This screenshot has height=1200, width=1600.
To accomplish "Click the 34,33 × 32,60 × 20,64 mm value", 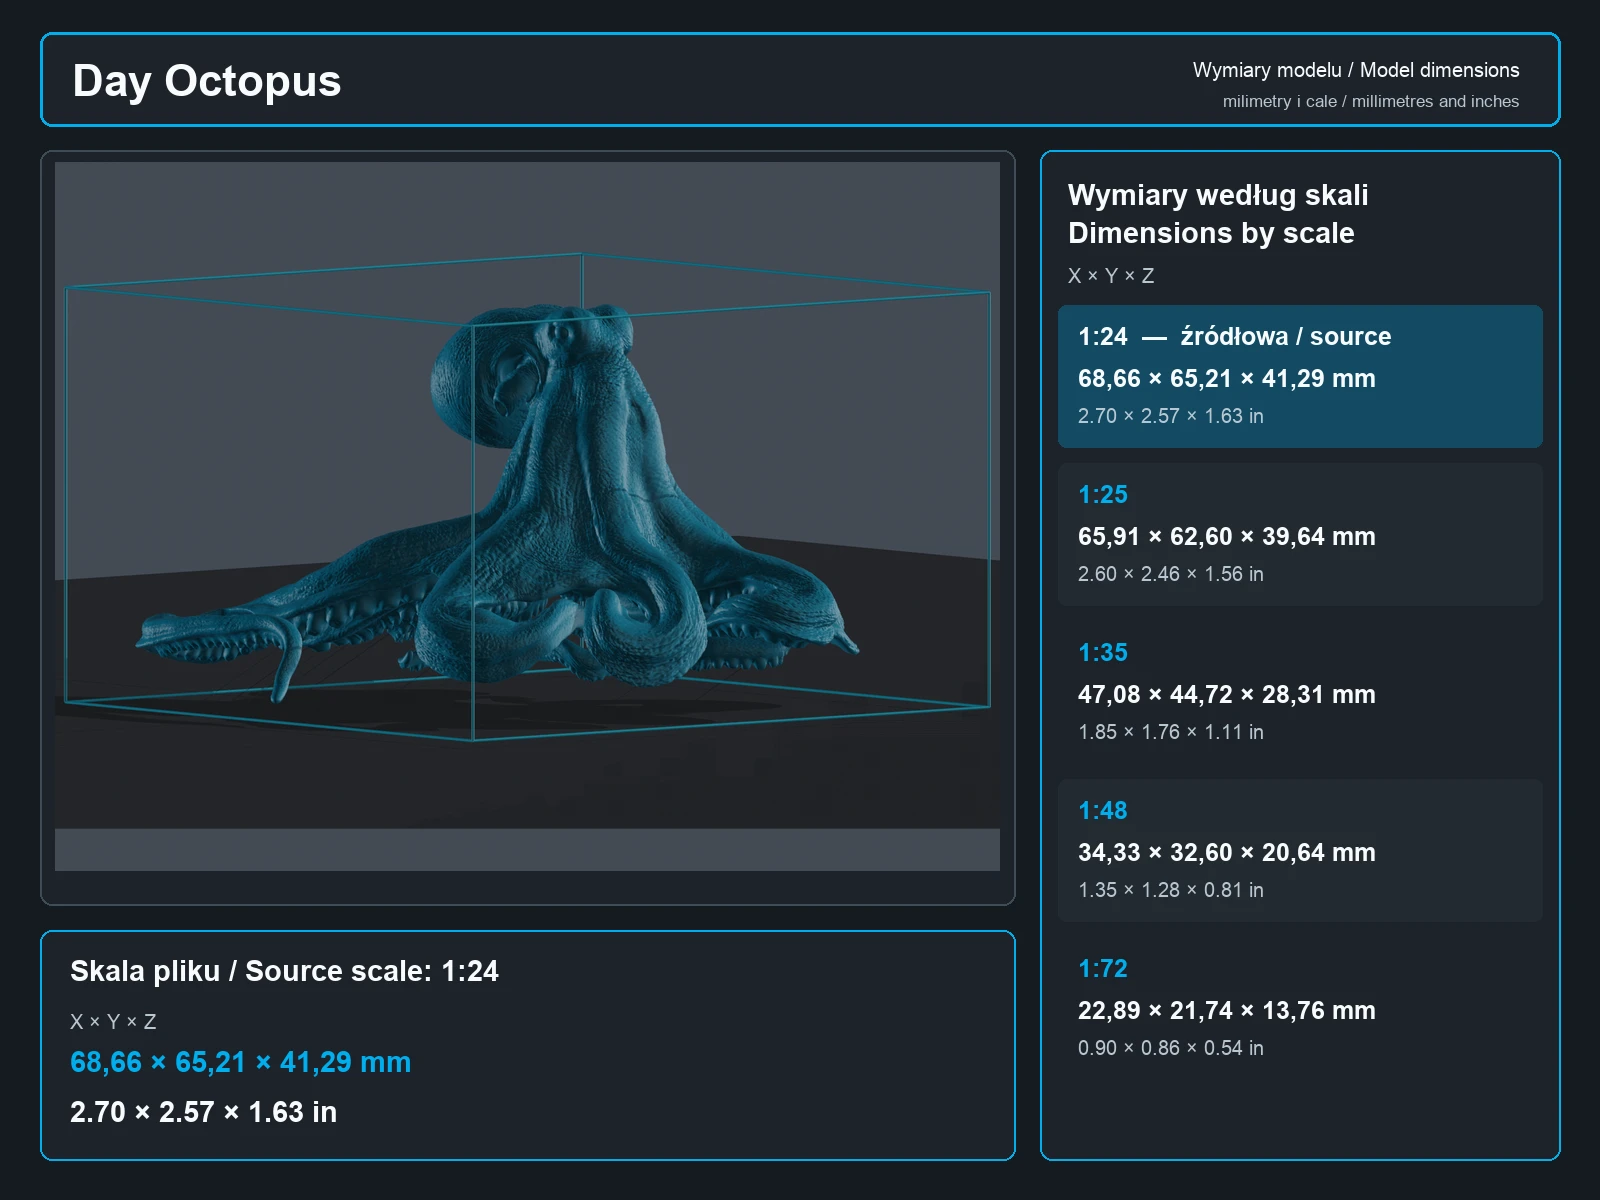I will [1226, 853].
